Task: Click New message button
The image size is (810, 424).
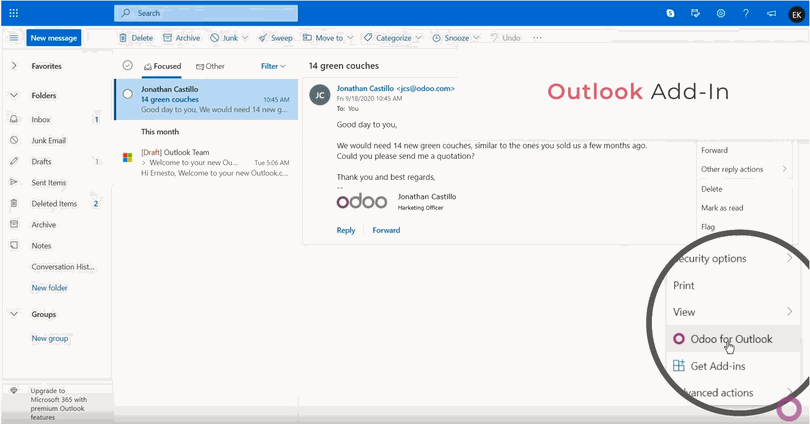Action: (x=54, y=38)
